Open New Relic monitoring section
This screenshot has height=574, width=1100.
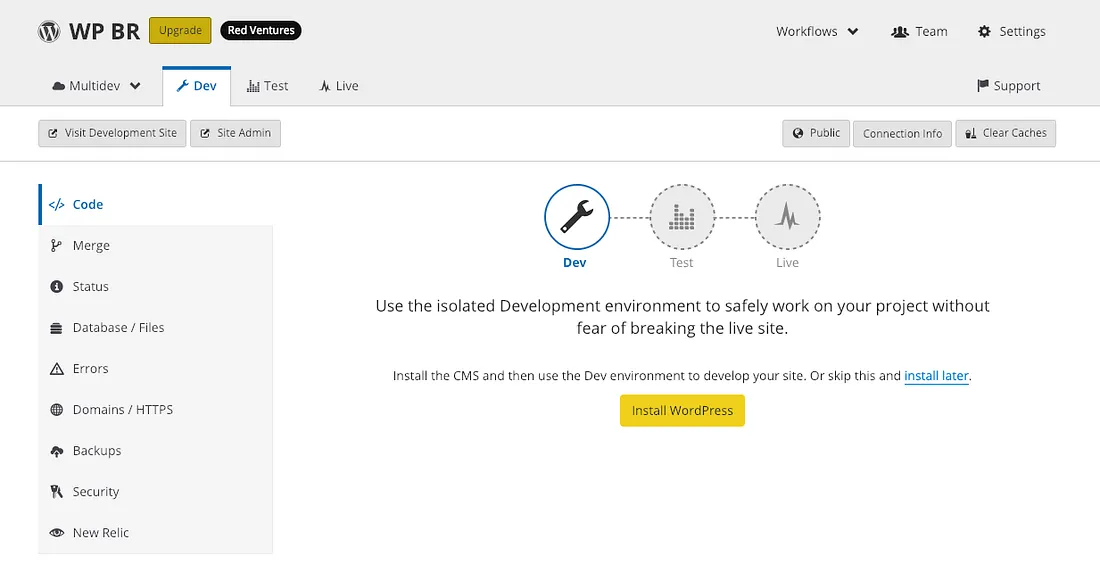(x=100, y=533)
